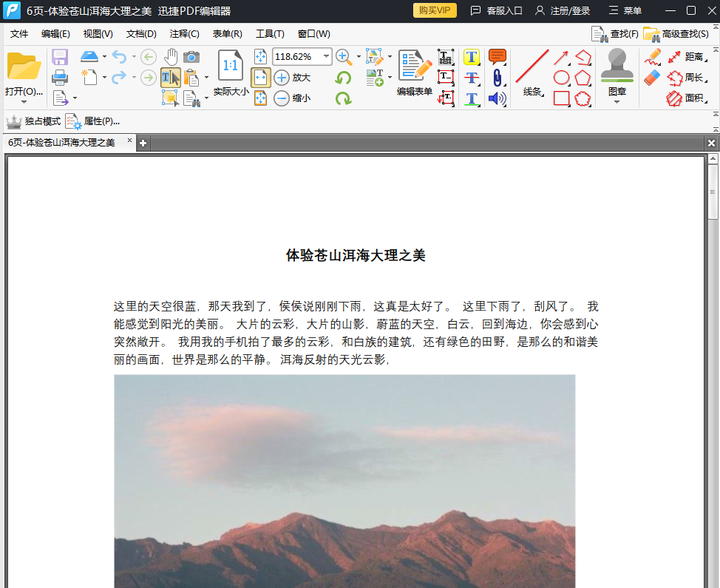Click the New document icon with star
This screenshot has height=588, width=720.
(x=89, y=77)
